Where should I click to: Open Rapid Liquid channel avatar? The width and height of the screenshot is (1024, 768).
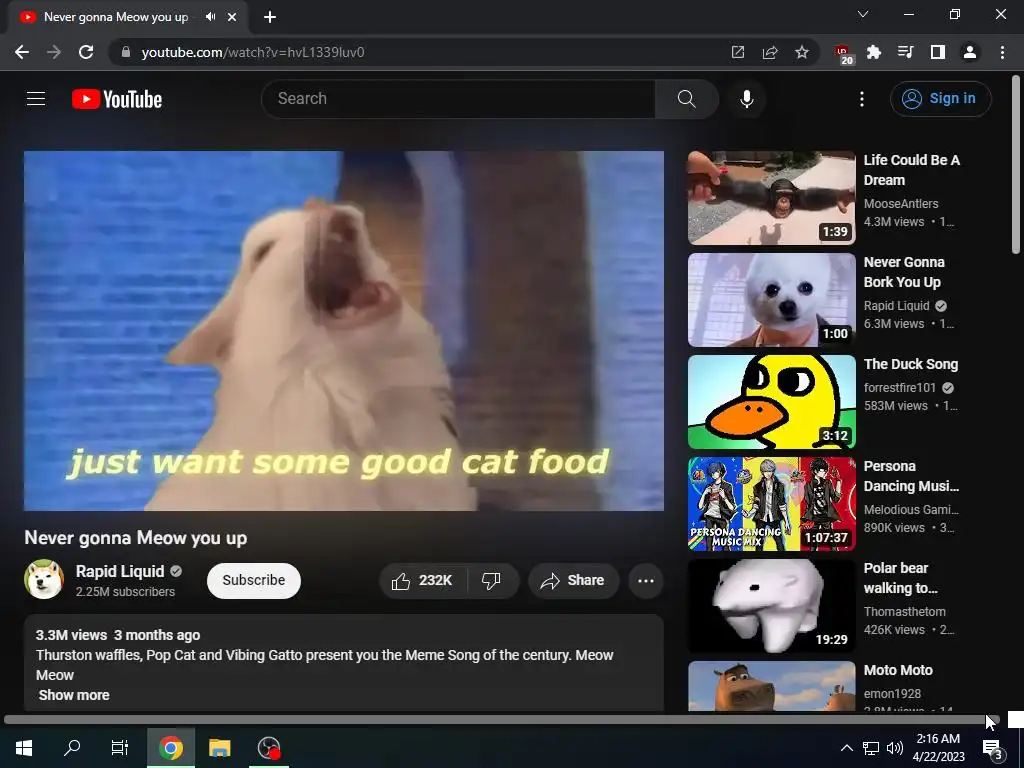pyautogui.click(x=44, y=579)
